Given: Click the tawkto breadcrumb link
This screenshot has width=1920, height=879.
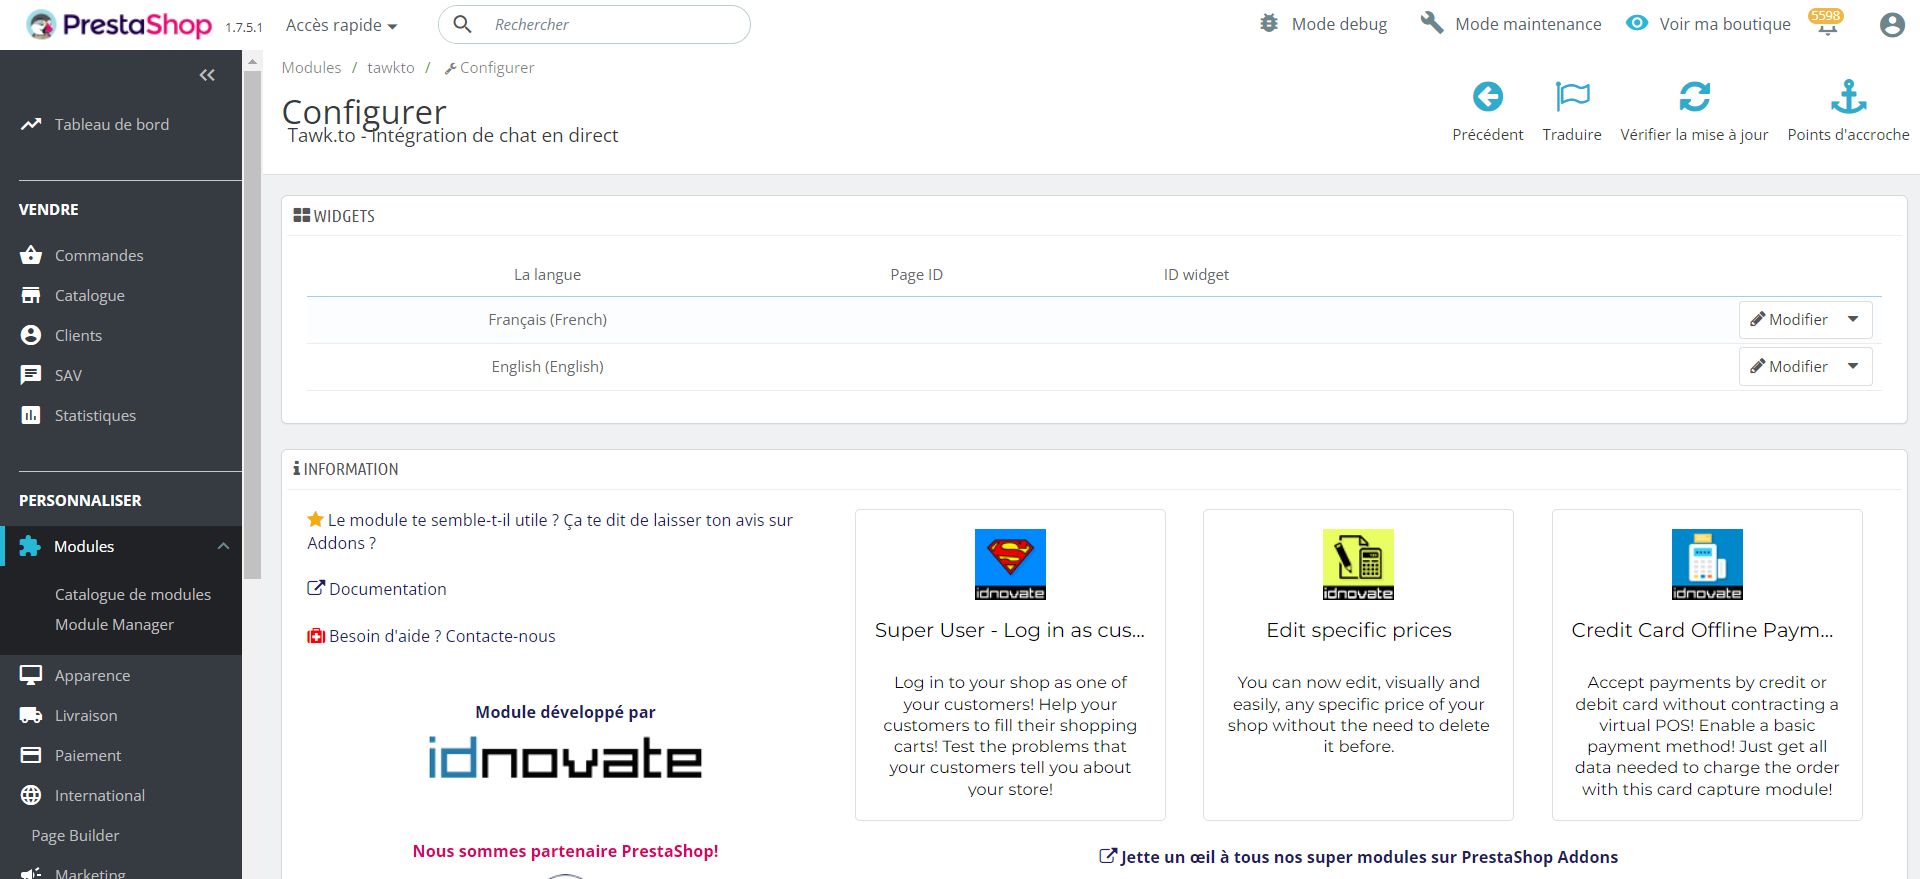Looking at the screenshot, I should click(391, 68).
